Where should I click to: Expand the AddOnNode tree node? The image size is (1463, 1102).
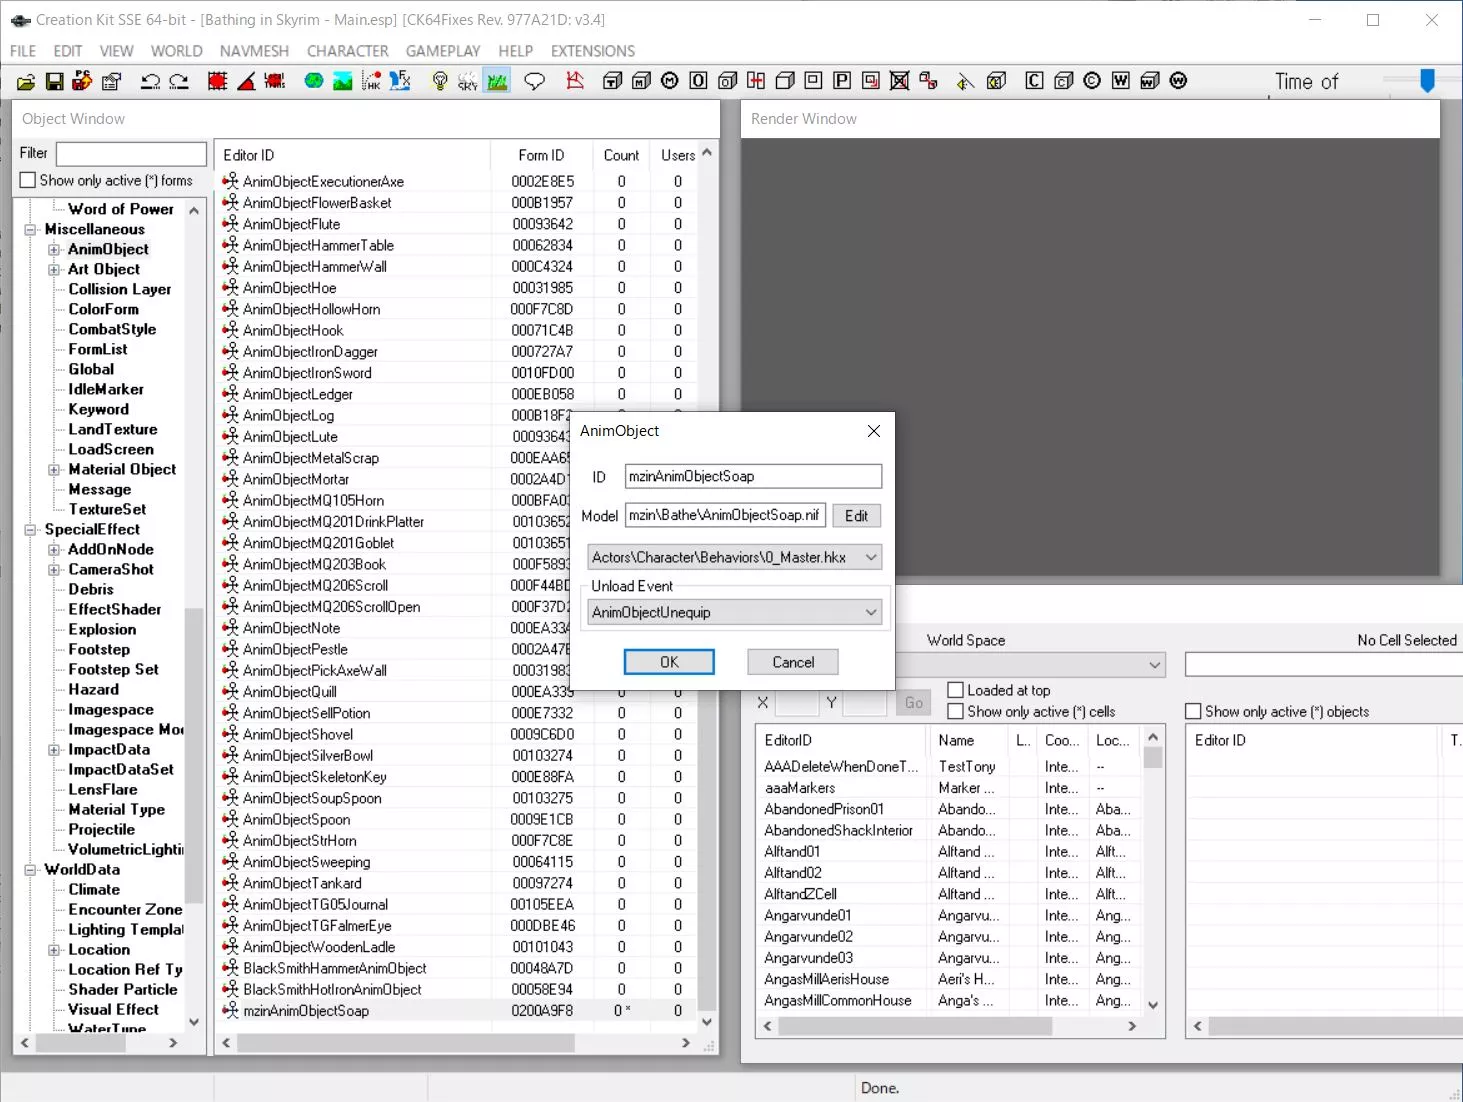click(x=54, y=549)
